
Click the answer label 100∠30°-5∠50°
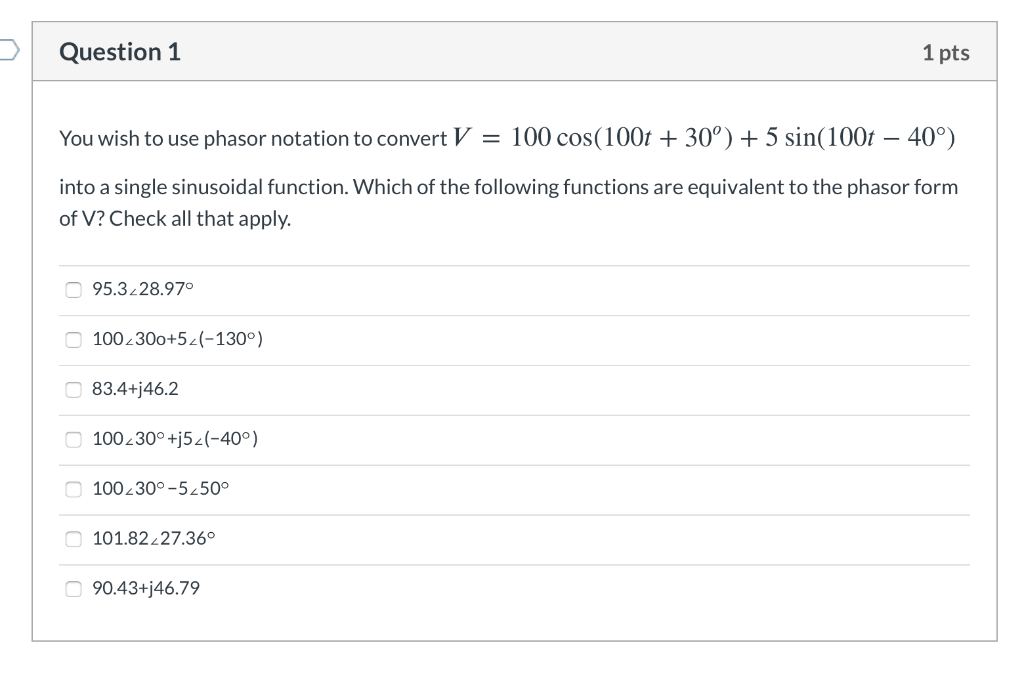160,488
